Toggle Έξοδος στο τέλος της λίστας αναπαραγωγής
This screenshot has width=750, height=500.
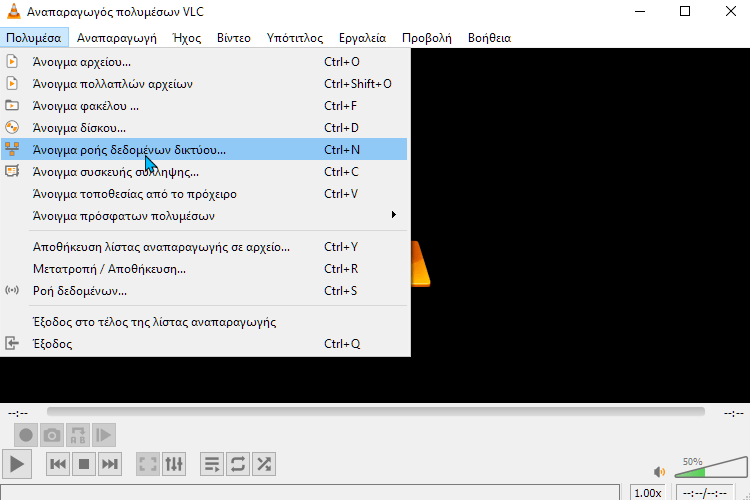pos(204,322)
